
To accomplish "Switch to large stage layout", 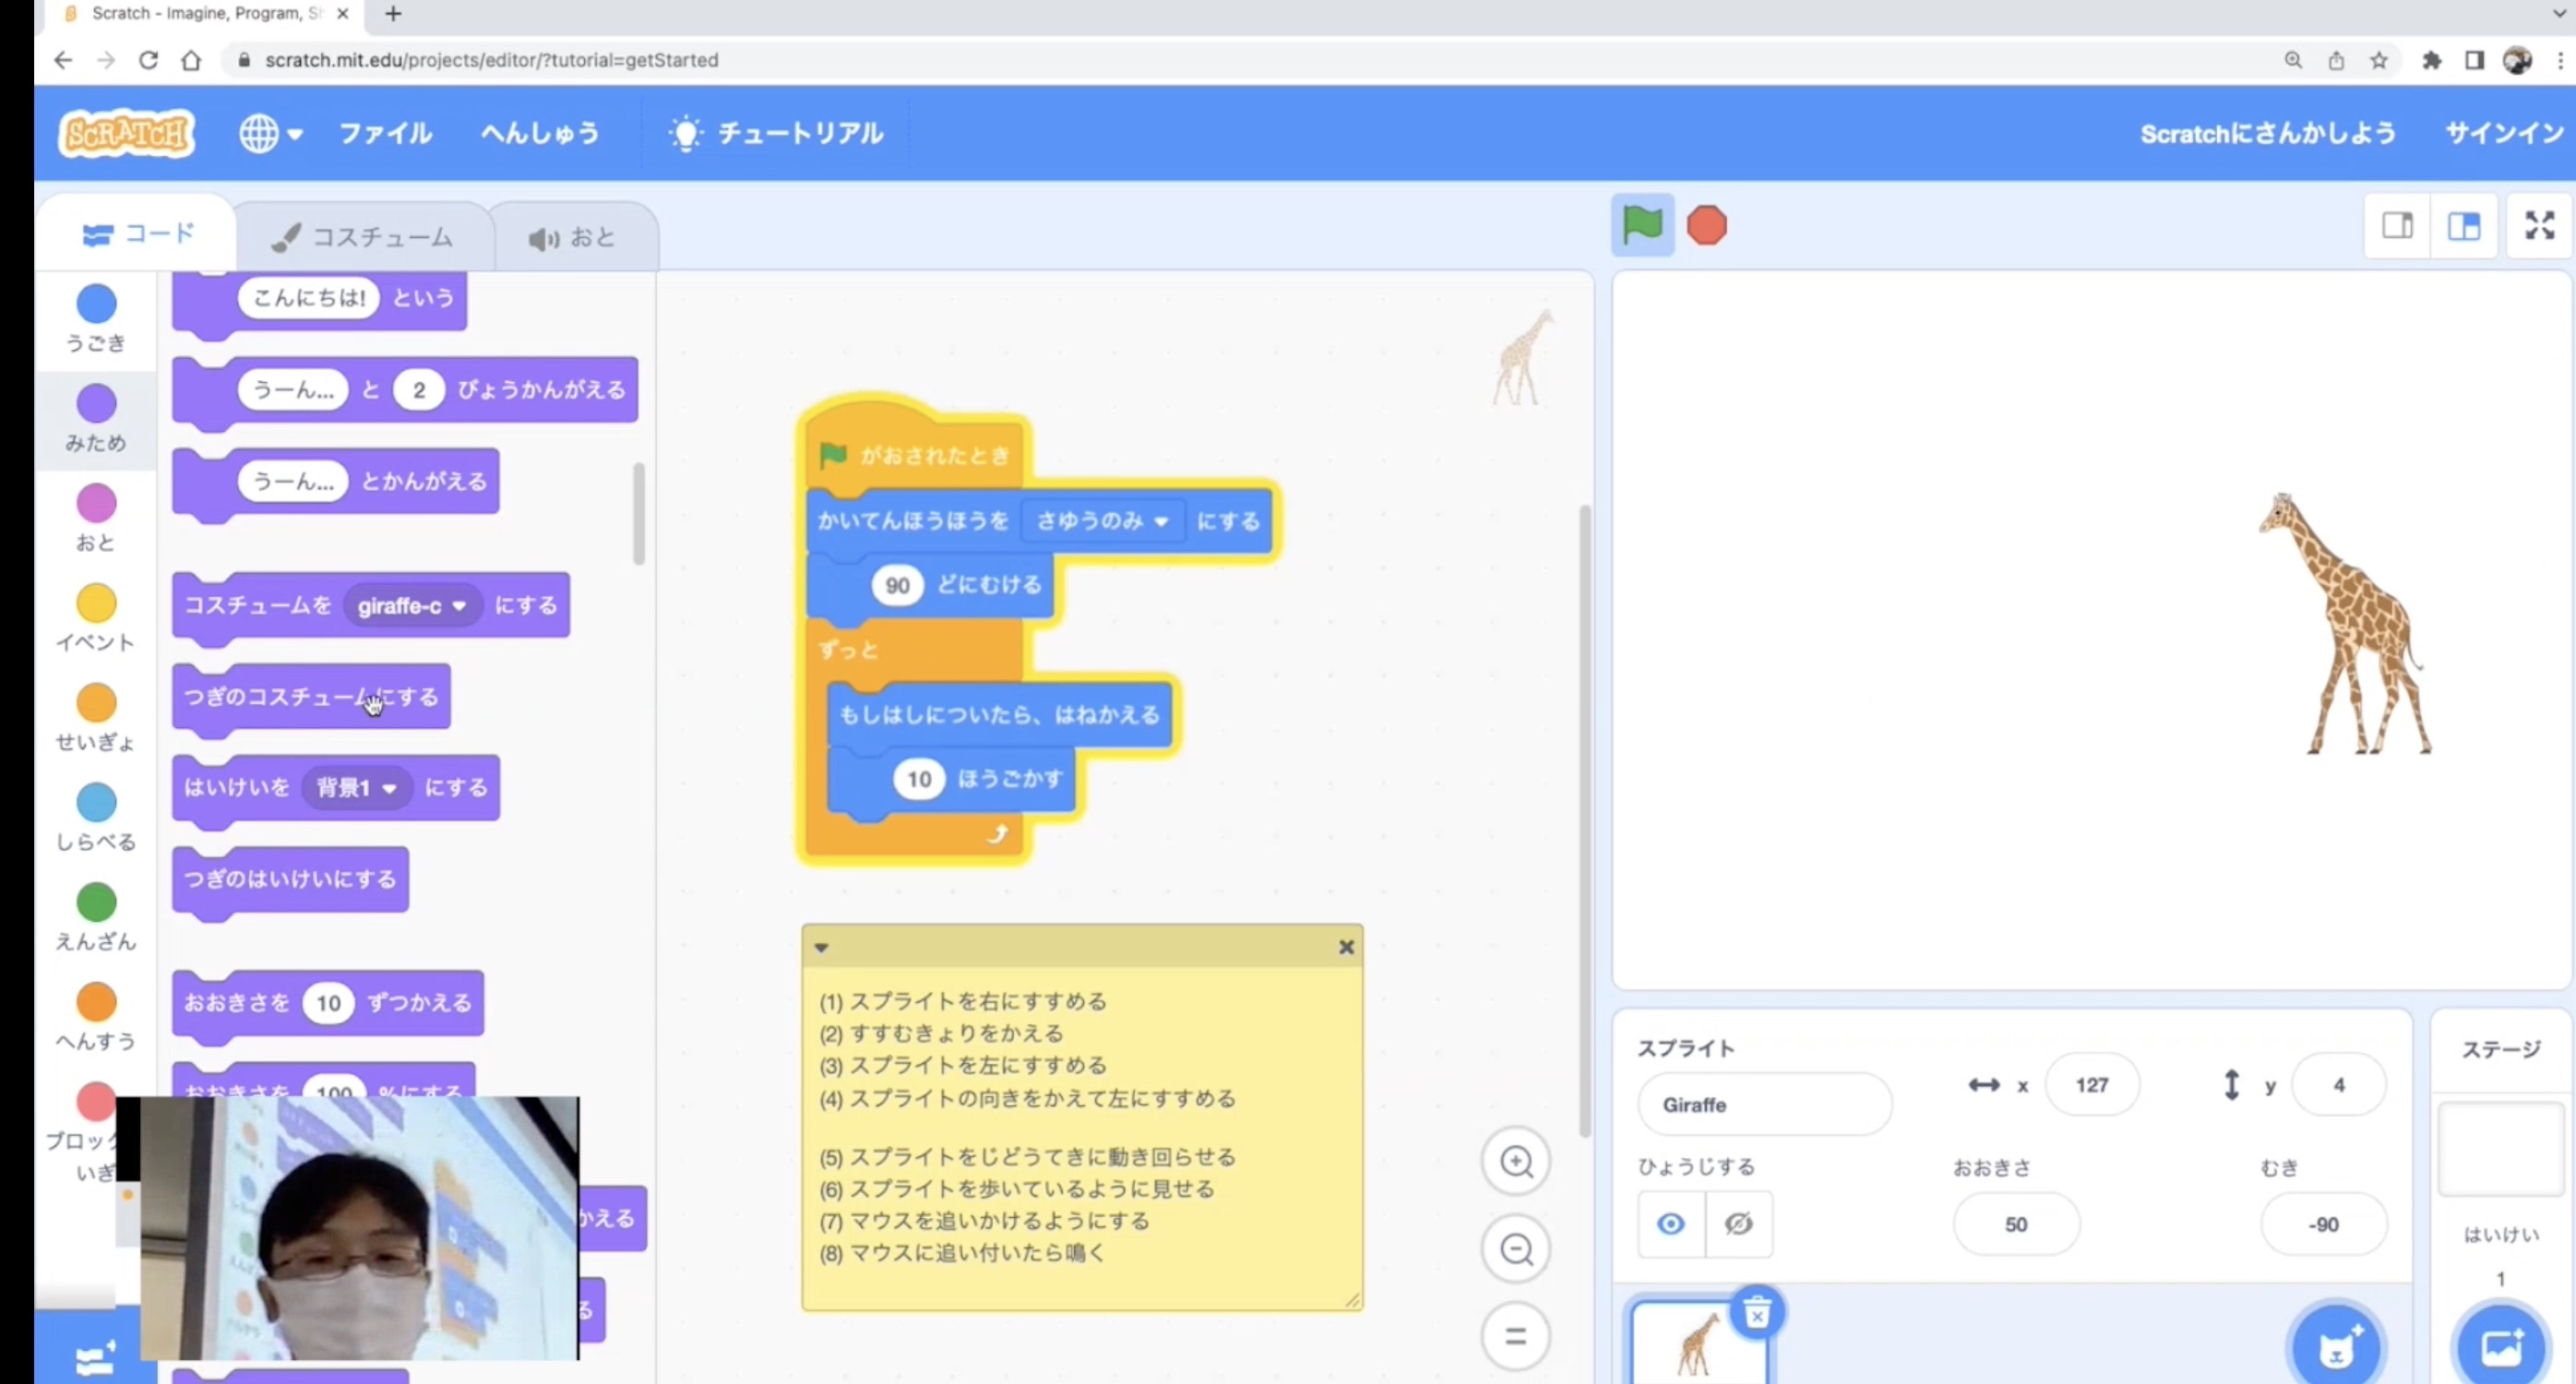I will click(x=2464, y=226).
